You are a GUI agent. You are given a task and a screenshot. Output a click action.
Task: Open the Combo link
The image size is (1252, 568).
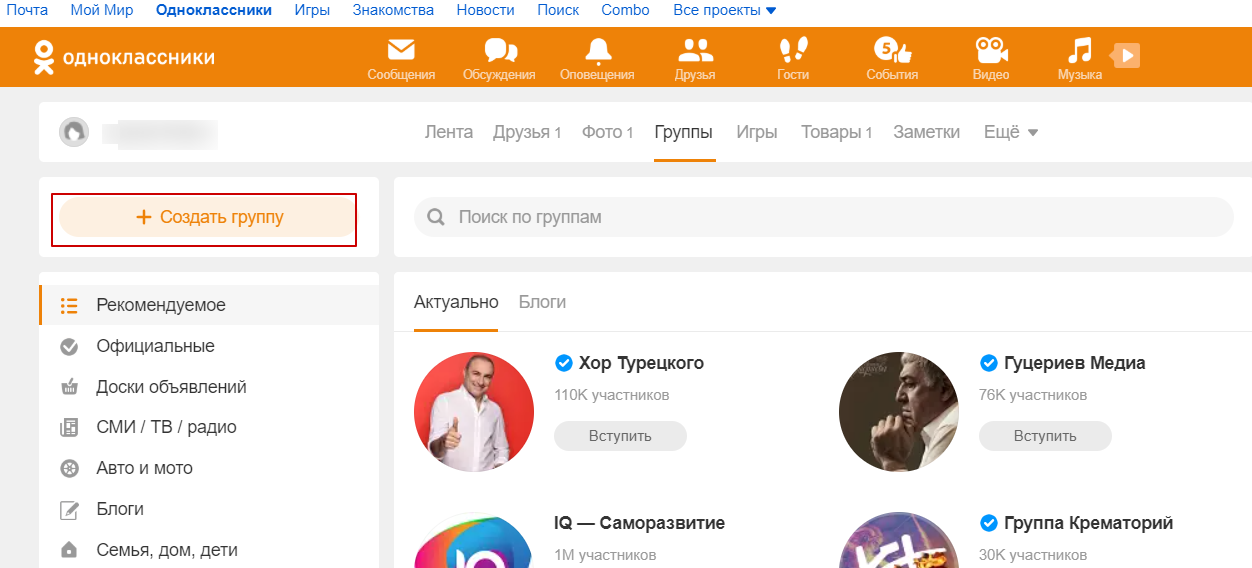click(x=625, y=10)
